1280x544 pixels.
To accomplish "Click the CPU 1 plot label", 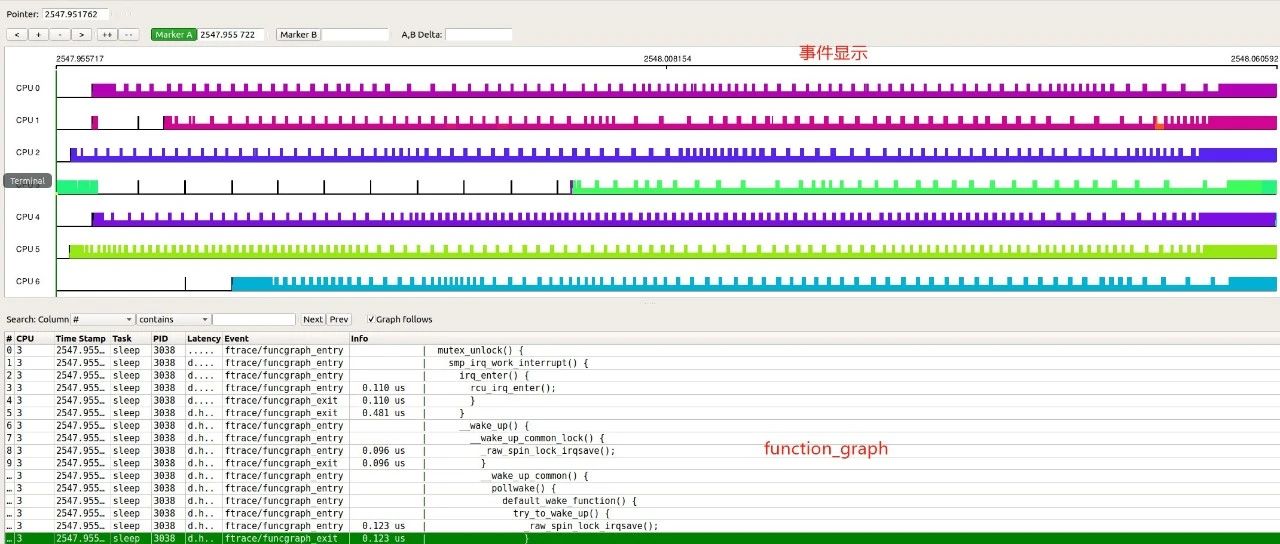I will click(x=28, y=120).
